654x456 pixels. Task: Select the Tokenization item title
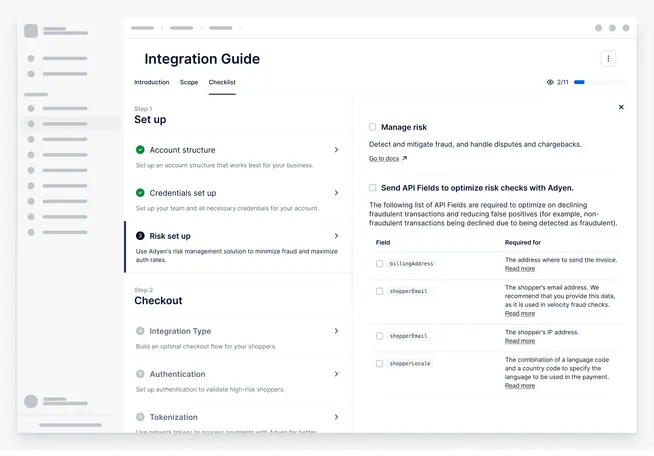(x=174, y=417)
